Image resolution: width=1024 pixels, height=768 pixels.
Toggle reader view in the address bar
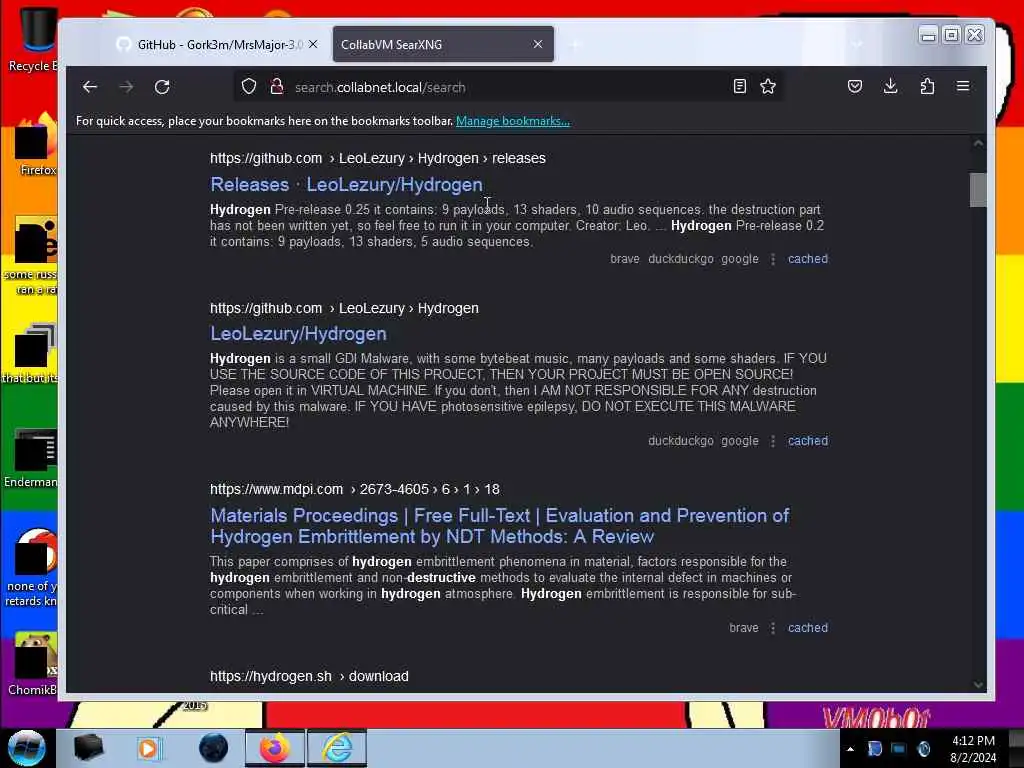tap(739, 86)
